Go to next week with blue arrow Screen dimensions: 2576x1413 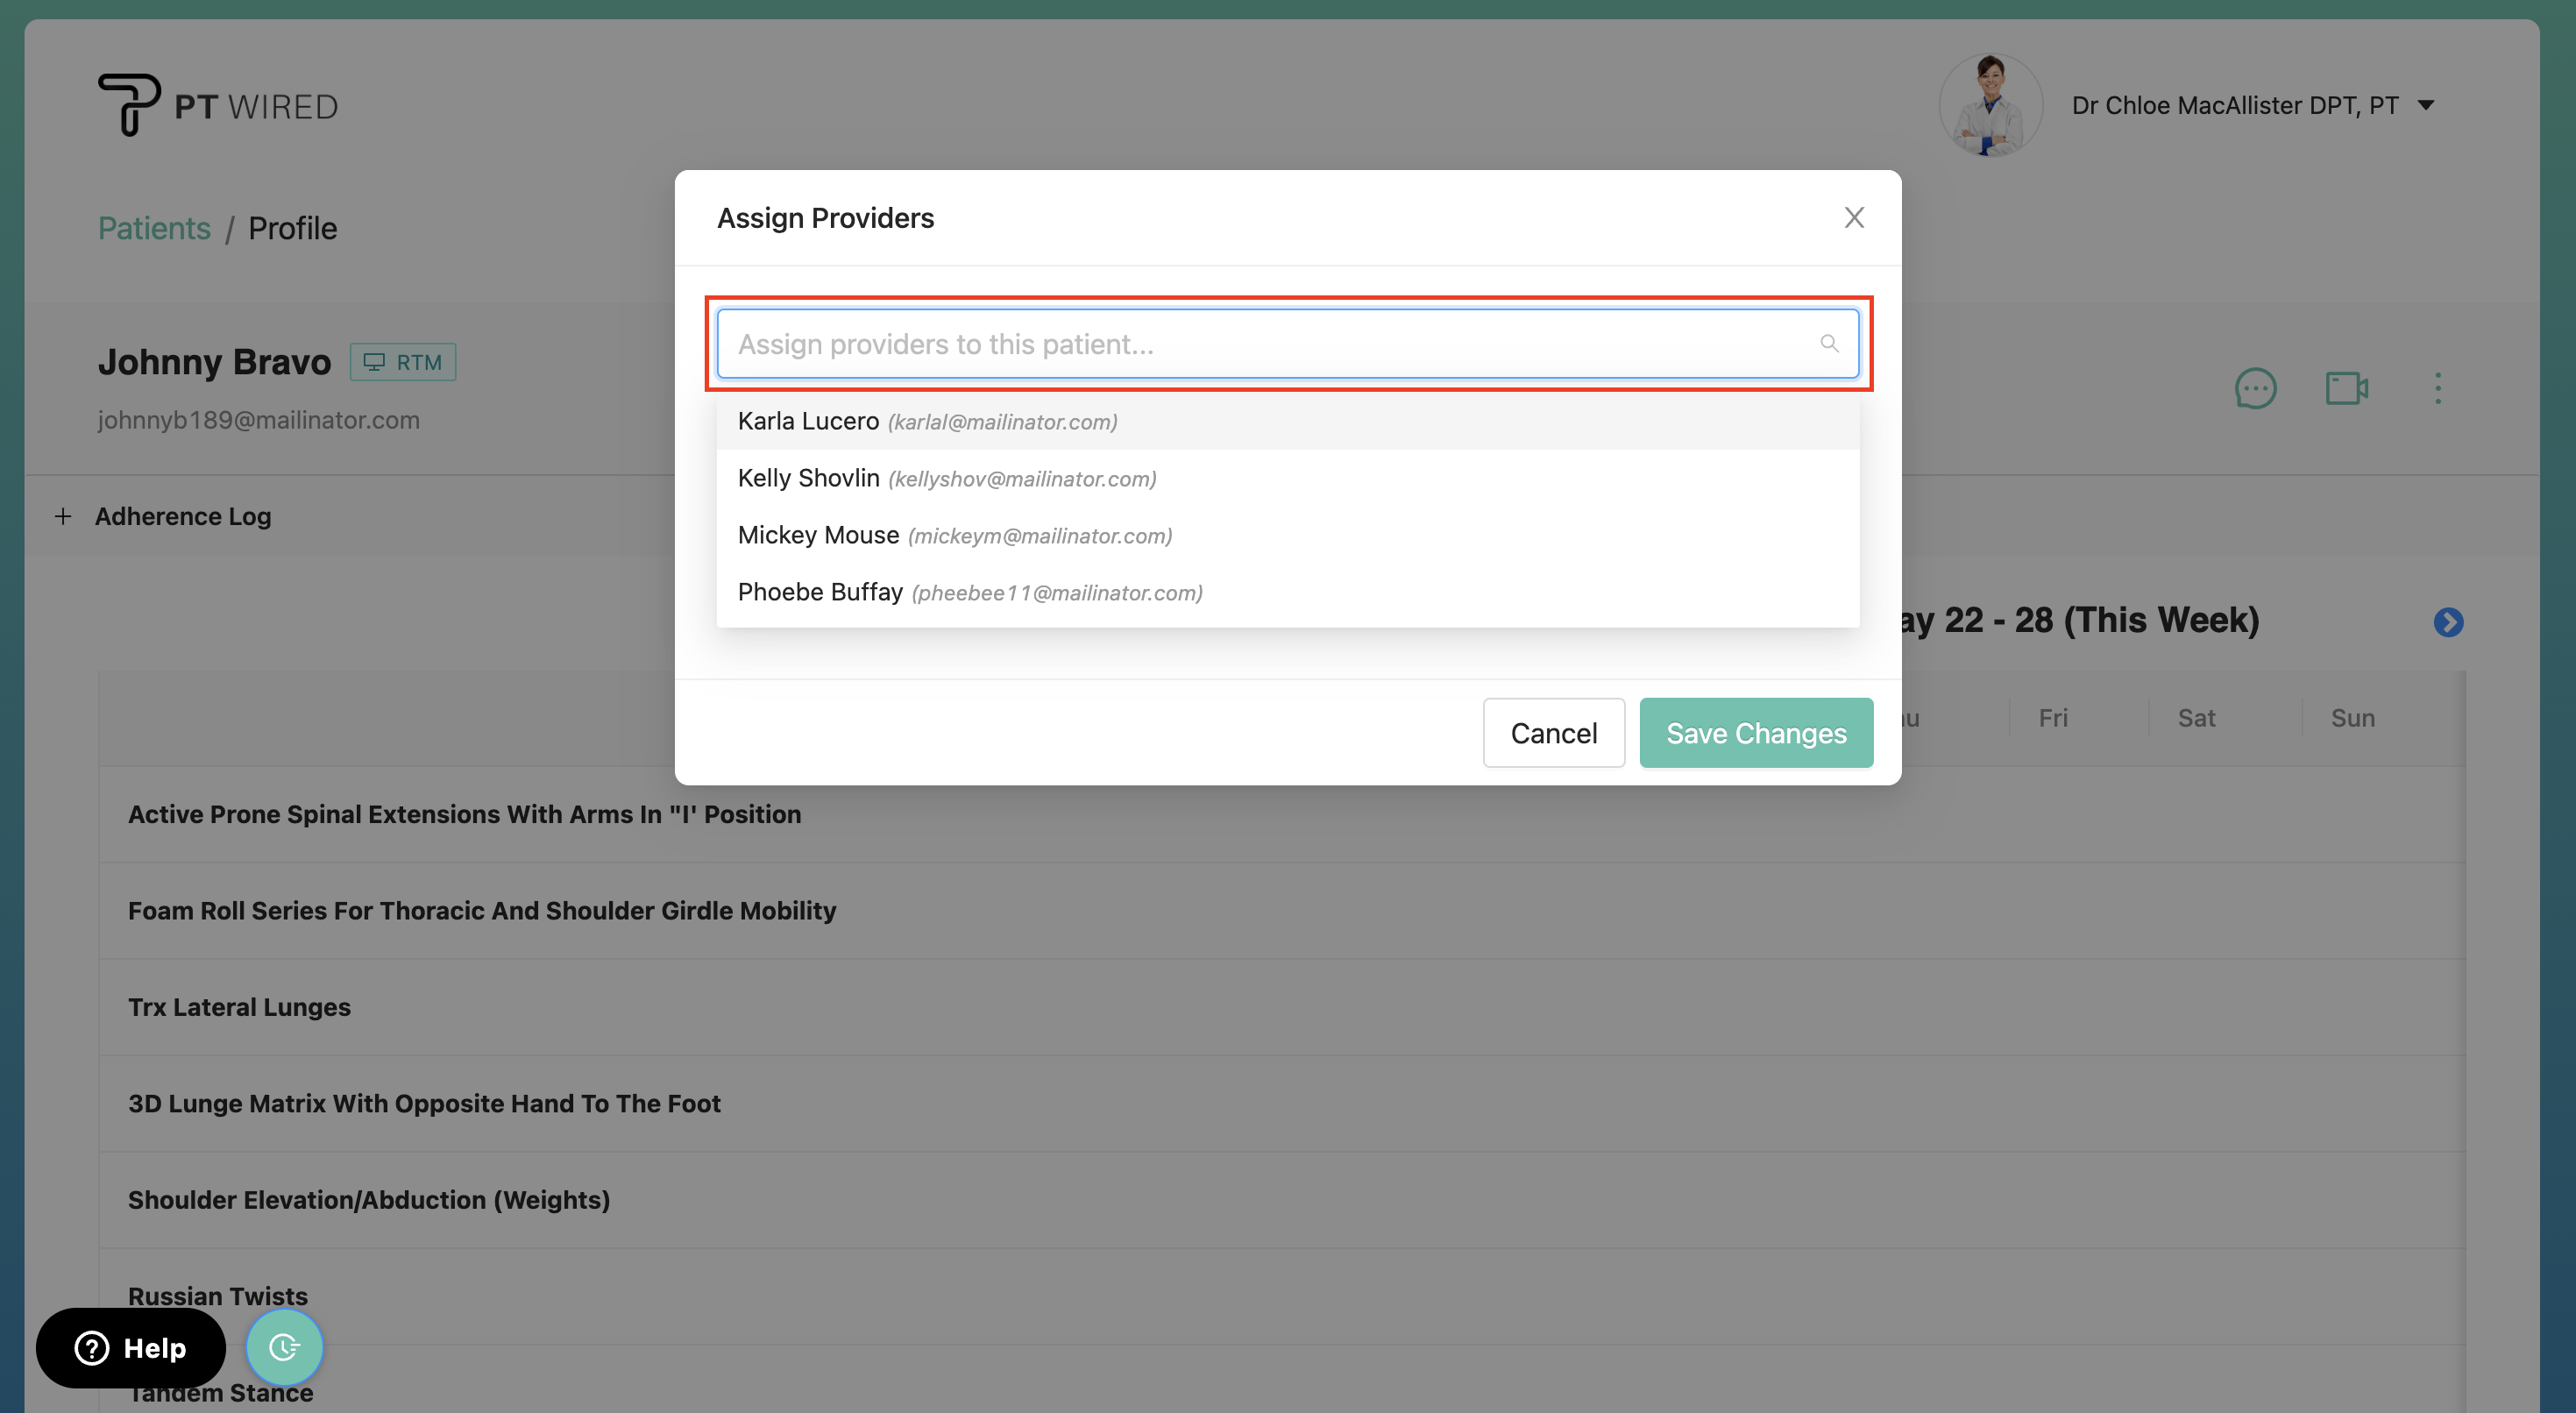2448,622
